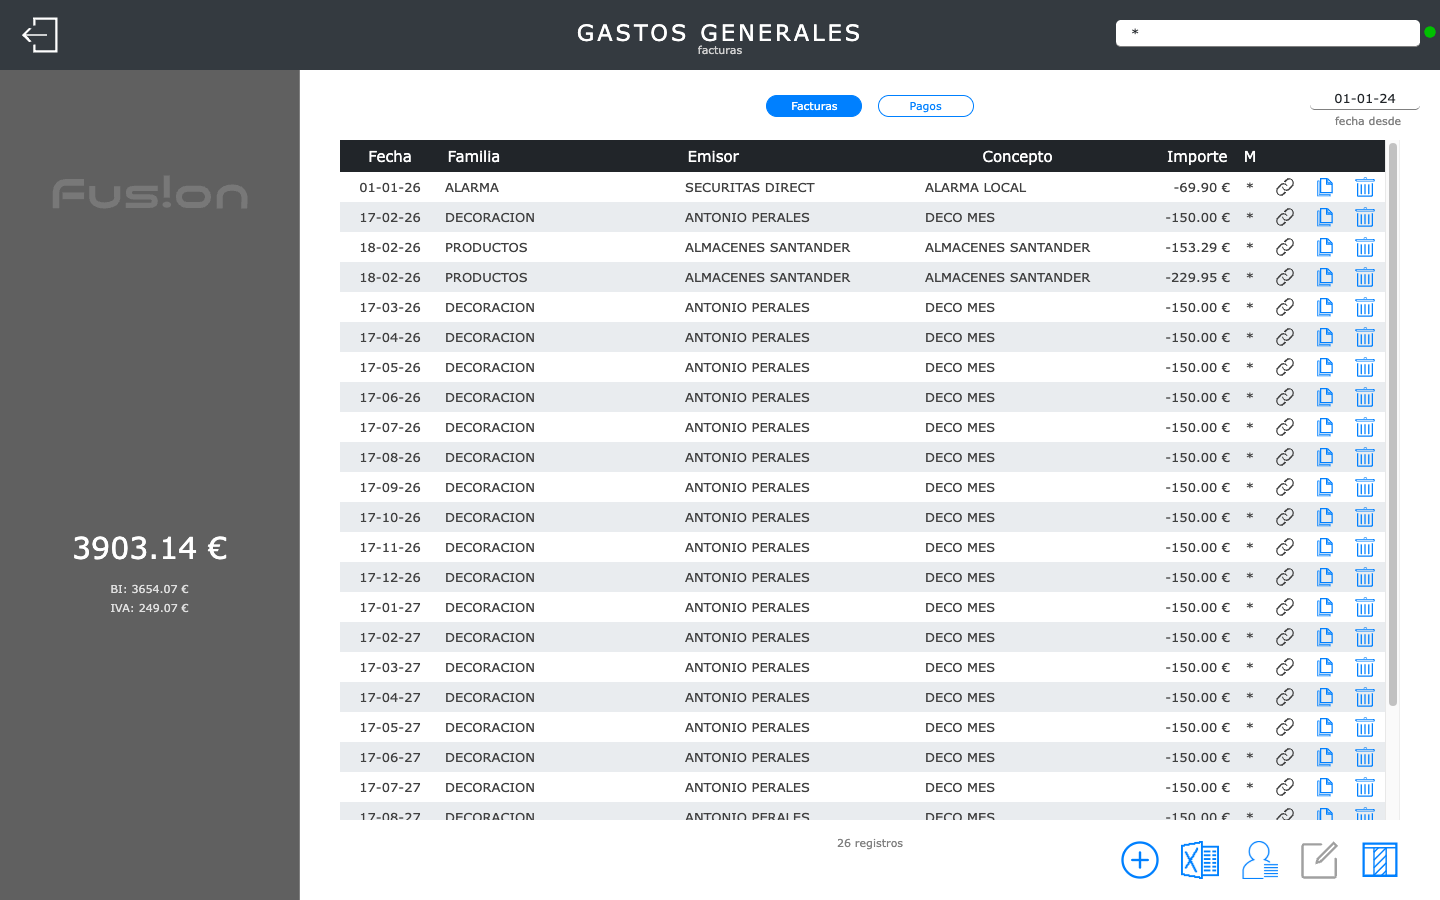Screen dimensions: 1440x900
Task: Delete the SECURITAS DIRECT invoice via trash icon
Action: pos(1365,187)
